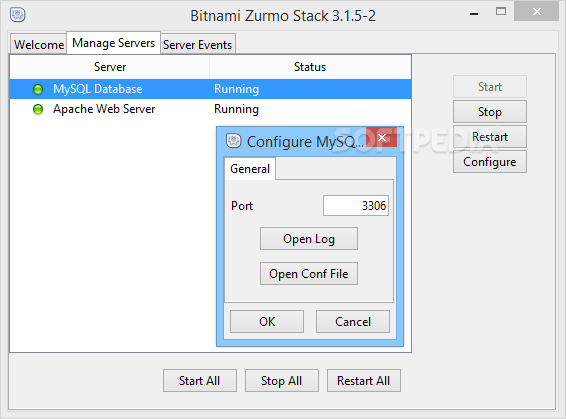Click the Apache Web Server green status icon
566x419 pixels.
tap(38, 109)
